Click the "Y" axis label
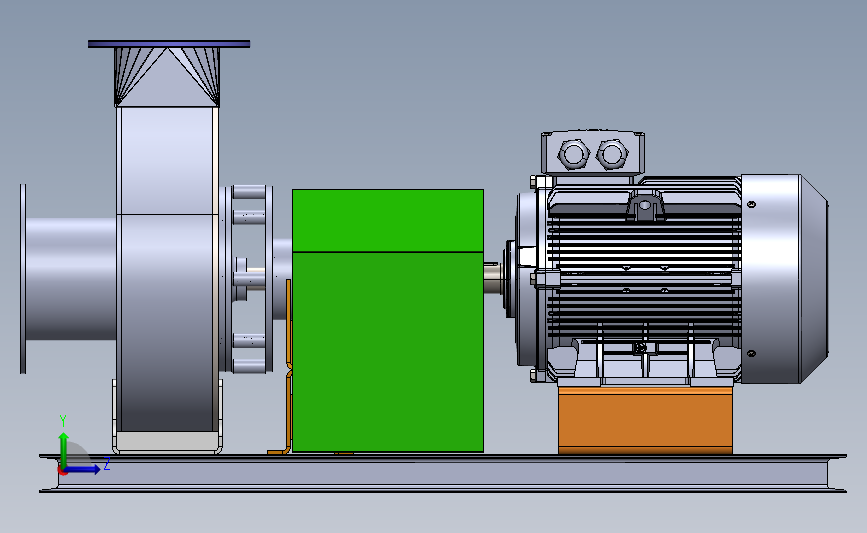The image size is (867, 533). (x=63, y=421)
